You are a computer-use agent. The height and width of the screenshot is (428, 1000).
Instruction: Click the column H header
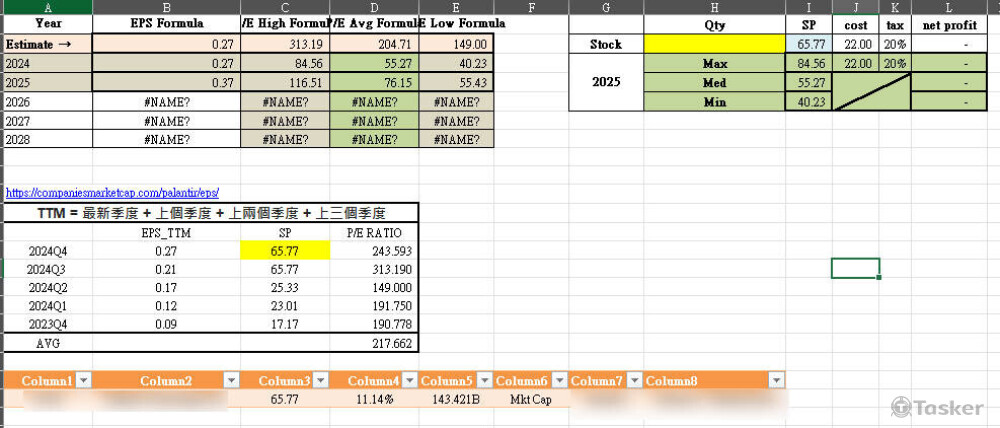715,7
